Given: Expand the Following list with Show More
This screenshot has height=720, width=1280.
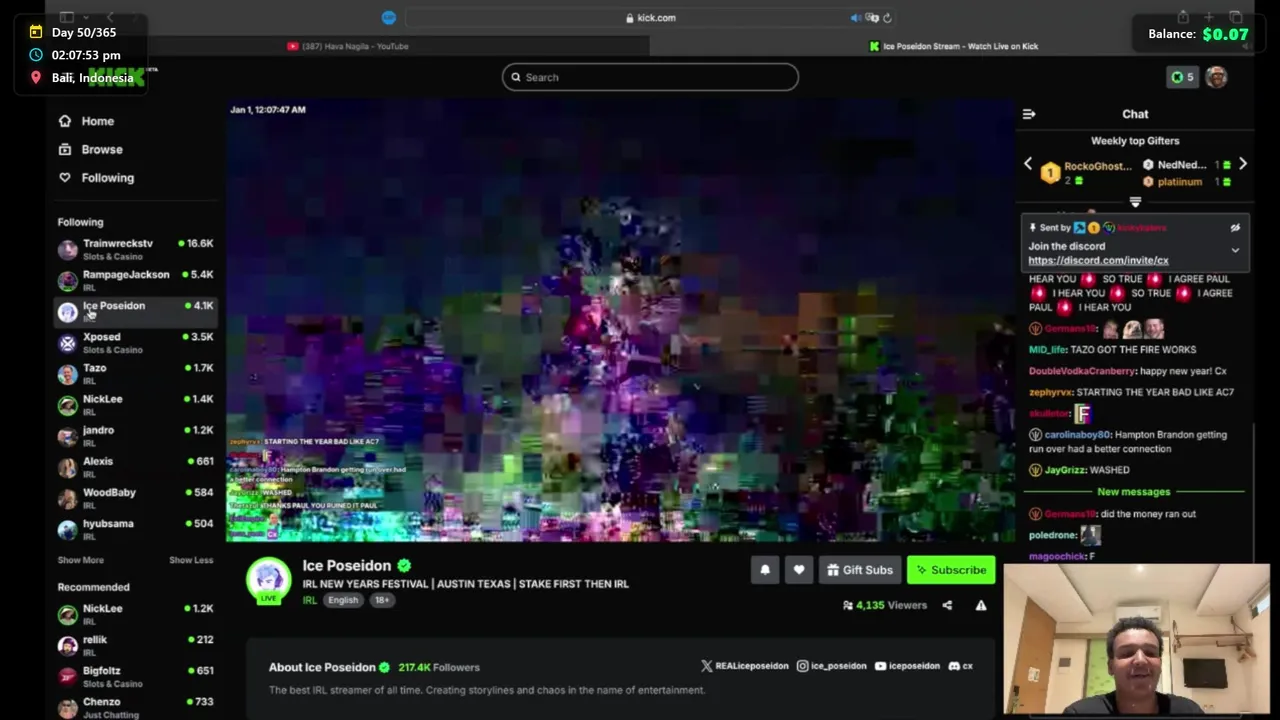Looking at the screenshot, I should coord(81,560).
